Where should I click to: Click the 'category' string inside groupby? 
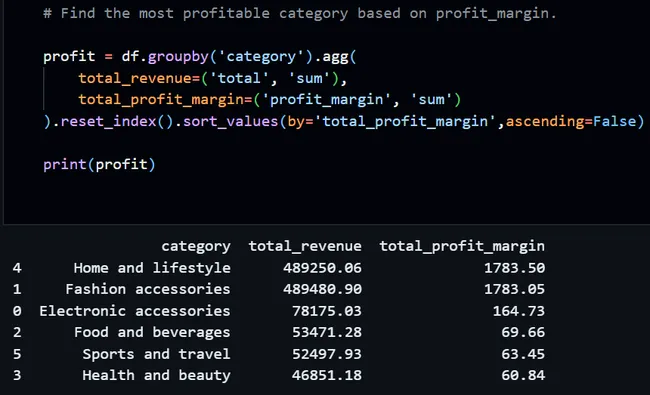[x=261, y=56]
